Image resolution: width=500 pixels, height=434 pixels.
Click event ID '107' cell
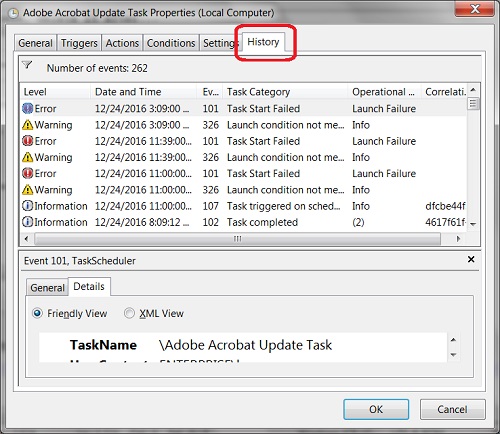pos(210,206)
